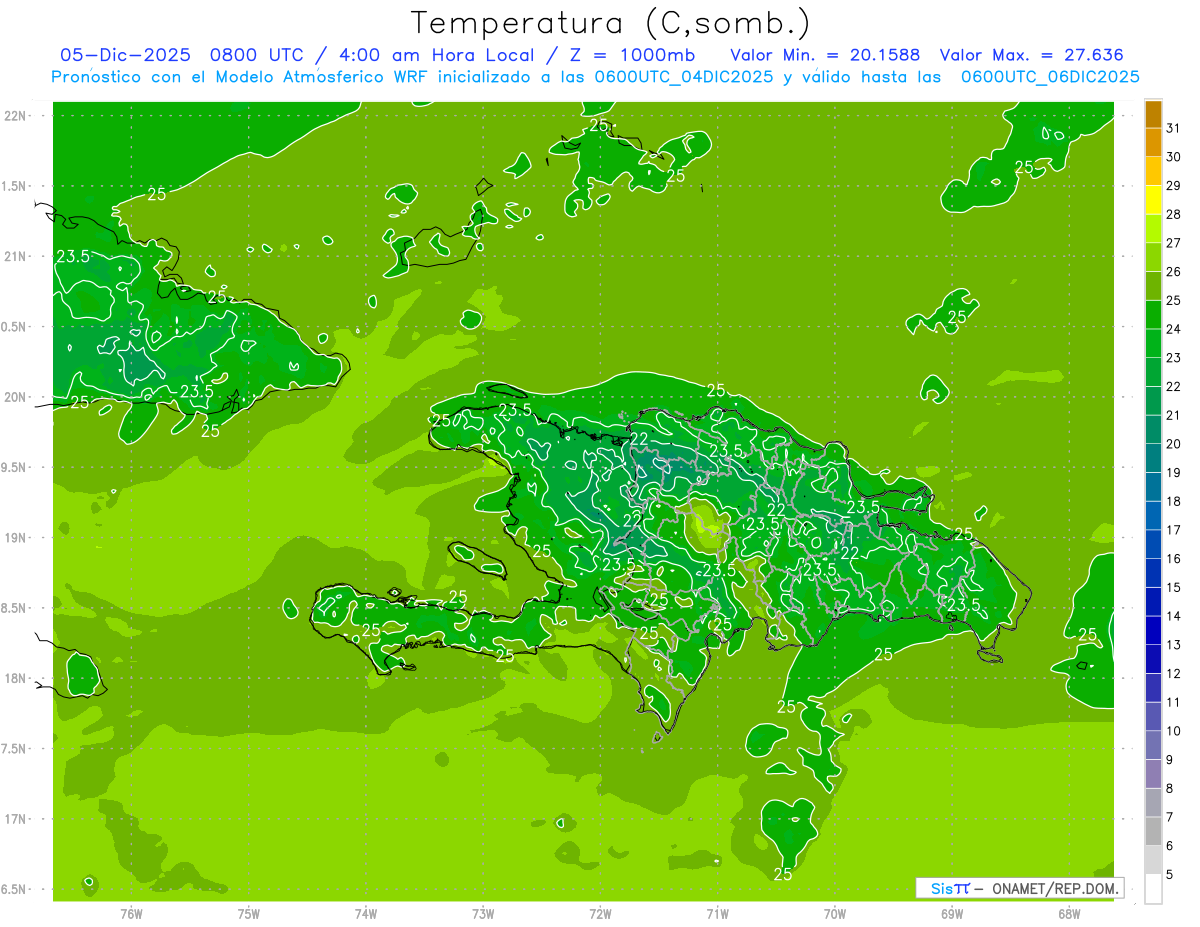Click the dark blue color bar swatch between 12 and 13

point(1153,660)
